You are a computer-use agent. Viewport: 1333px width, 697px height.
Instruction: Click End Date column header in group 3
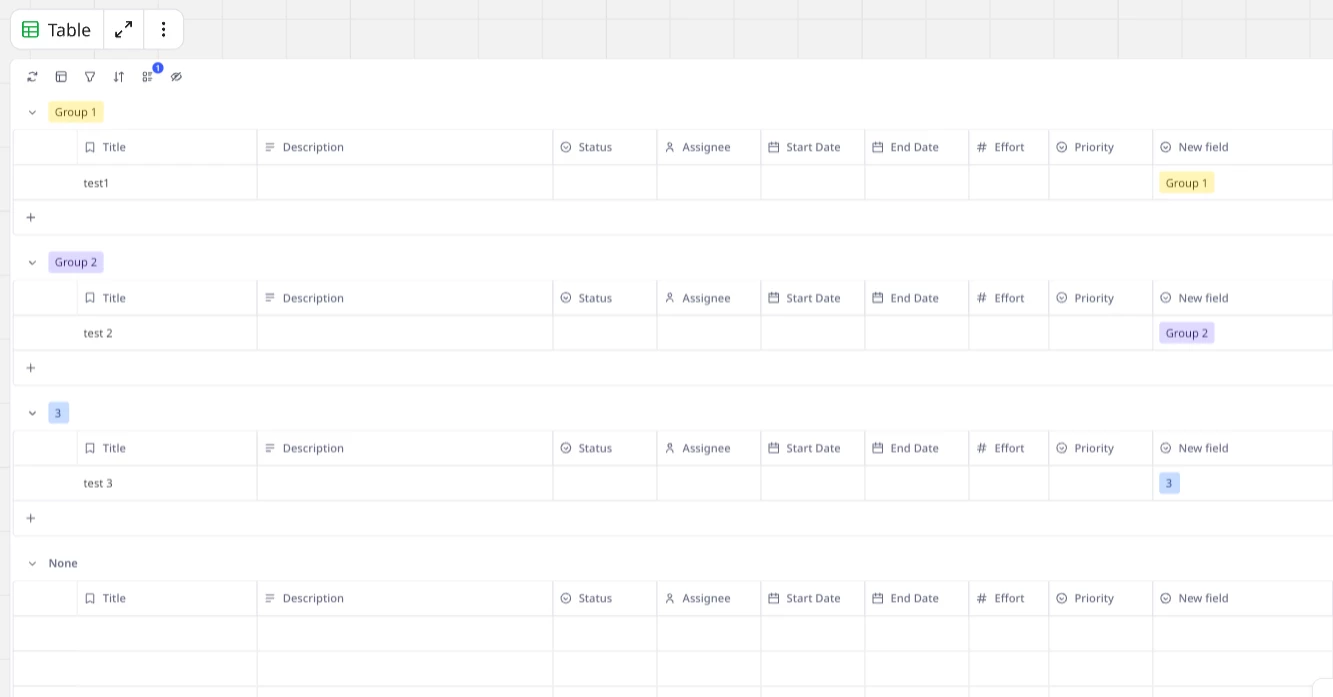[x=917, y=448]
